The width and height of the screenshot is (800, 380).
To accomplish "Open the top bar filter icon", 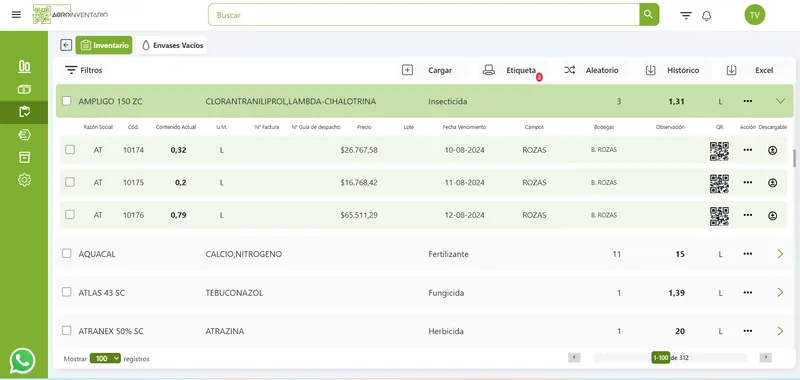I will pos(686,15).
